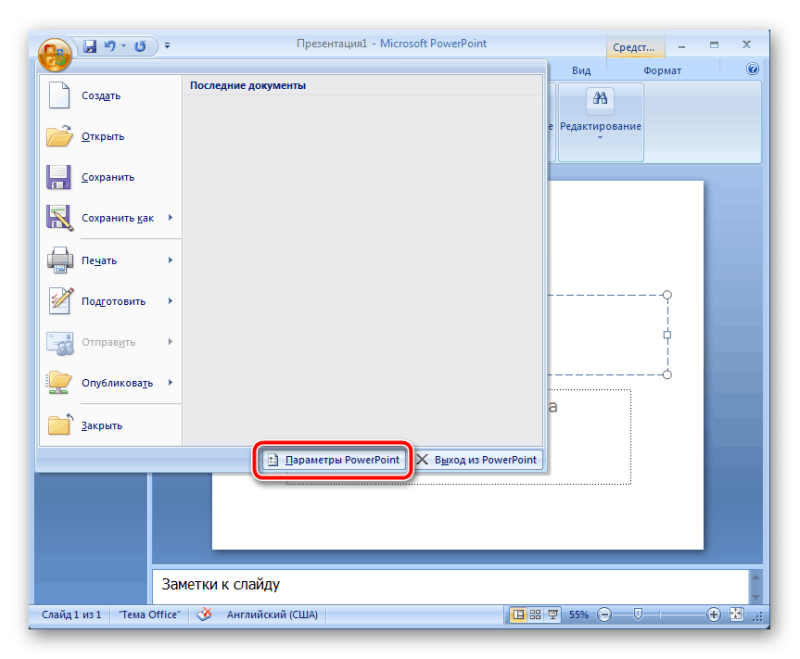Start the slide show from status bar
Image resolution: width=800 pixels, height=659 pixels.
tap(553, 615)
